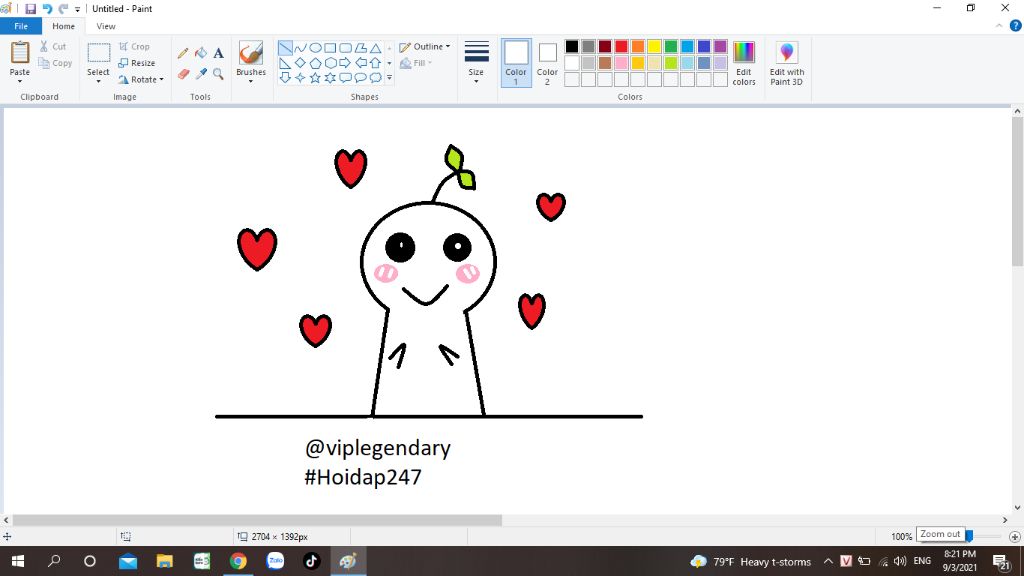
Task: Open Edit with Paint 3D
Action: click(x=786, y=63)
